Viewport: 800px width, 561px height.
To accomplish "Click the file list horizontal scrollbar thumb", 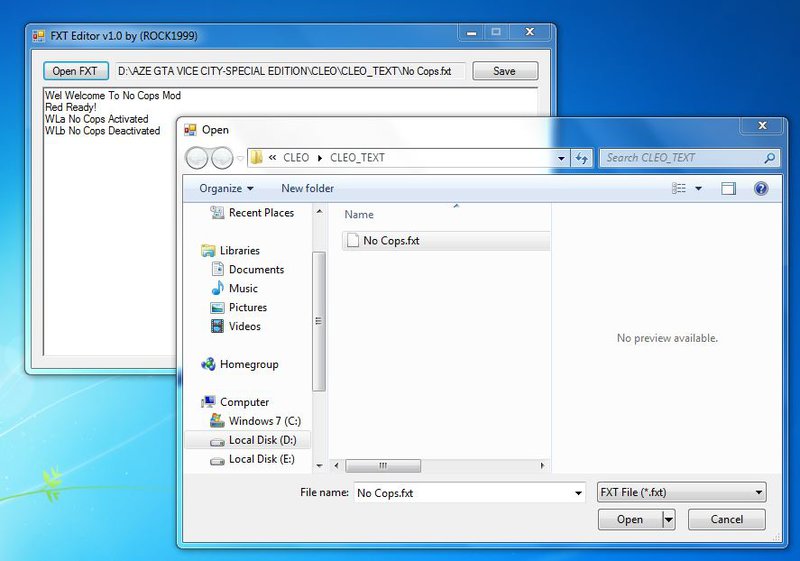I will coord(383,465).
